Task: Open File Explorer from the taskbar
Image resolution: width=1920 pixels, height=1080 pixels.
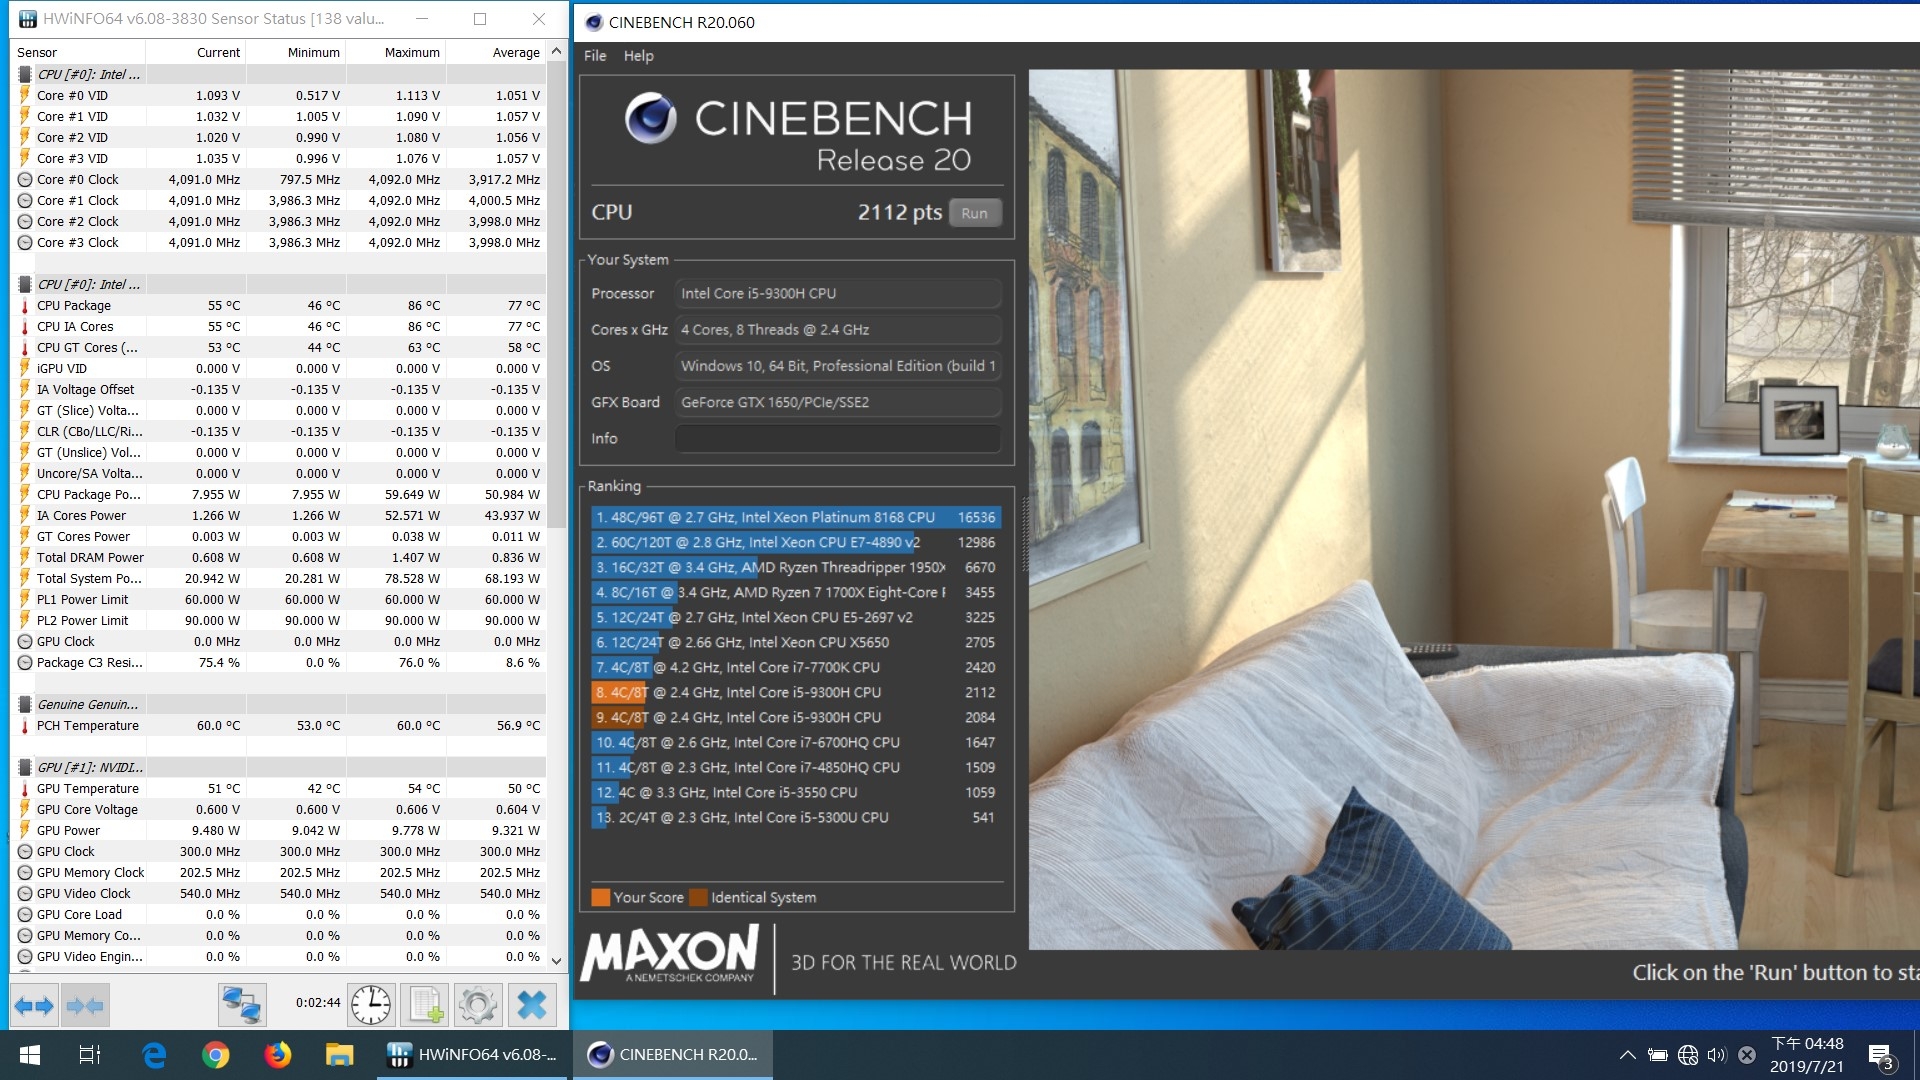Action: pyautogui.click(x=339, y=1055)
